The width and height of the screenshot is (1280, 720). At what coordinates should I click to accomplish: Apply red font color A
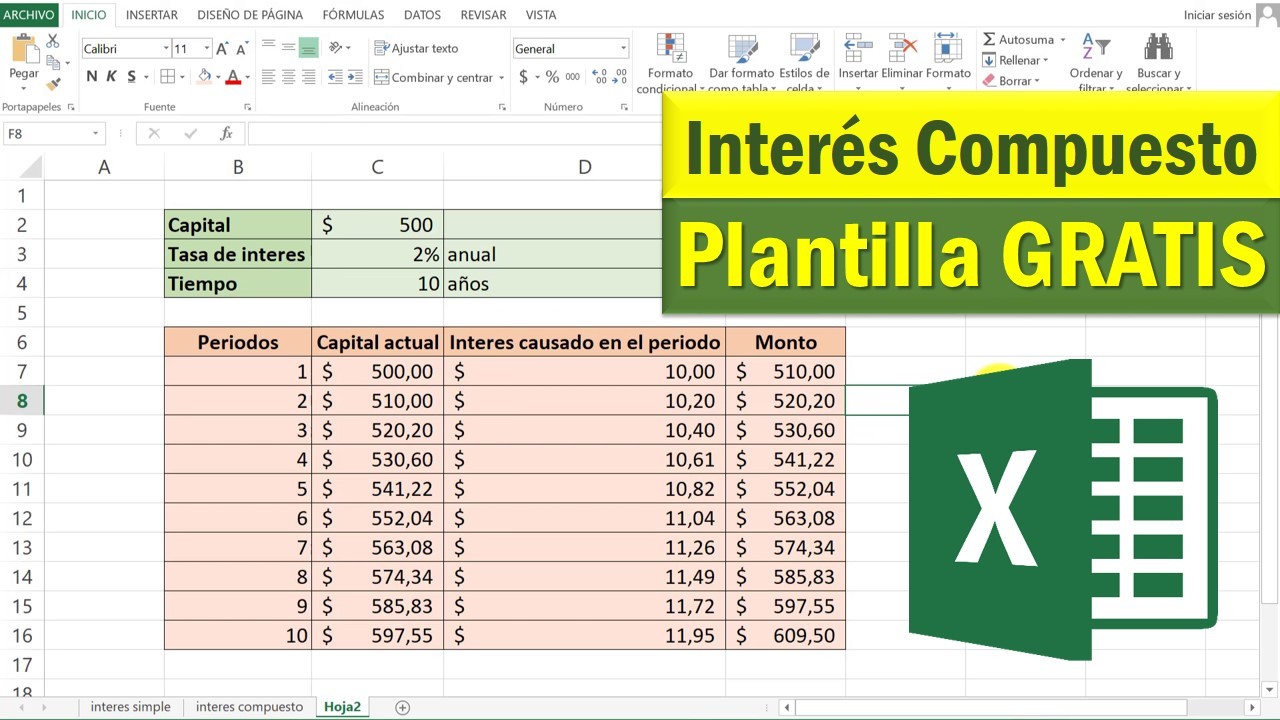tap(233, 77)
